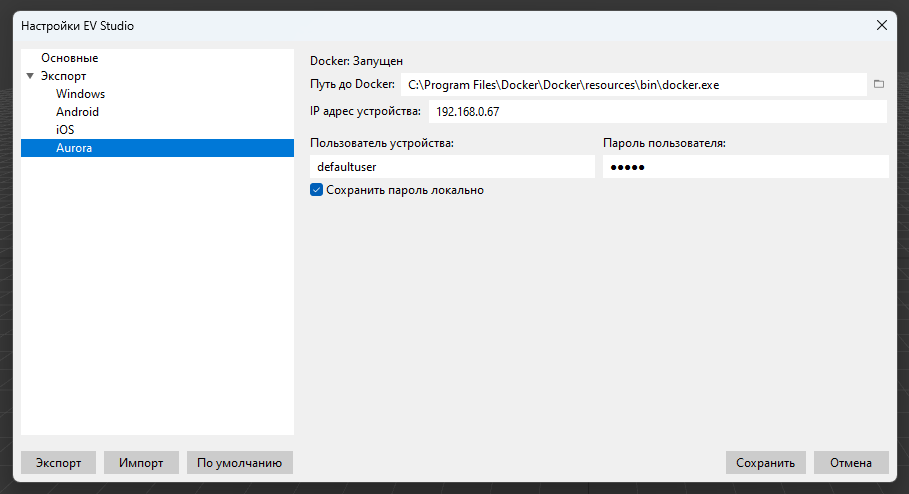Cancel with the Отмена button
This screenshot has height=494, width=909.
pos(851,462)
